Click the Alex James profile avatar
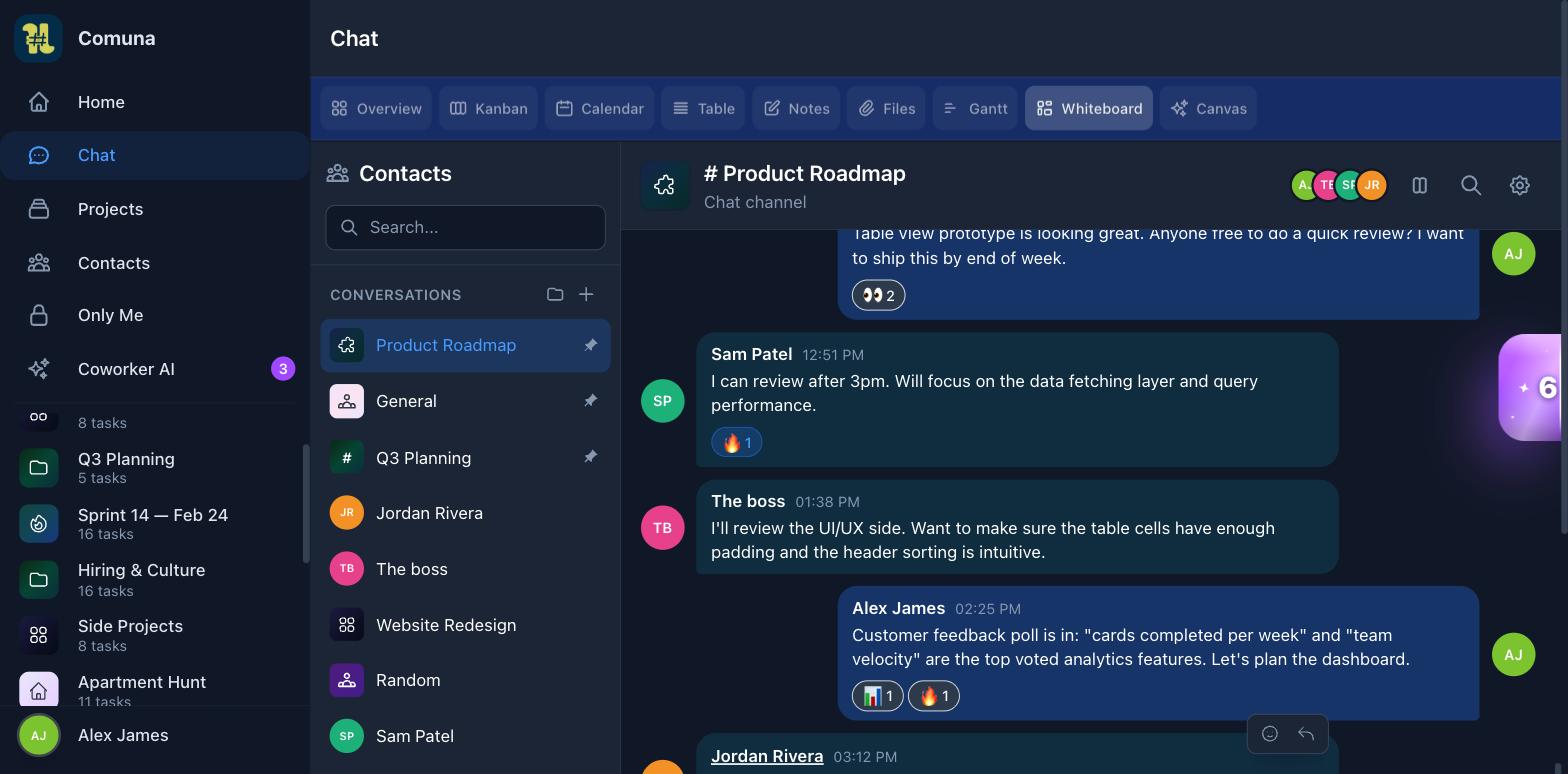Image resolution: width=1568 pixels, height=774 pixels. [38, 735]
